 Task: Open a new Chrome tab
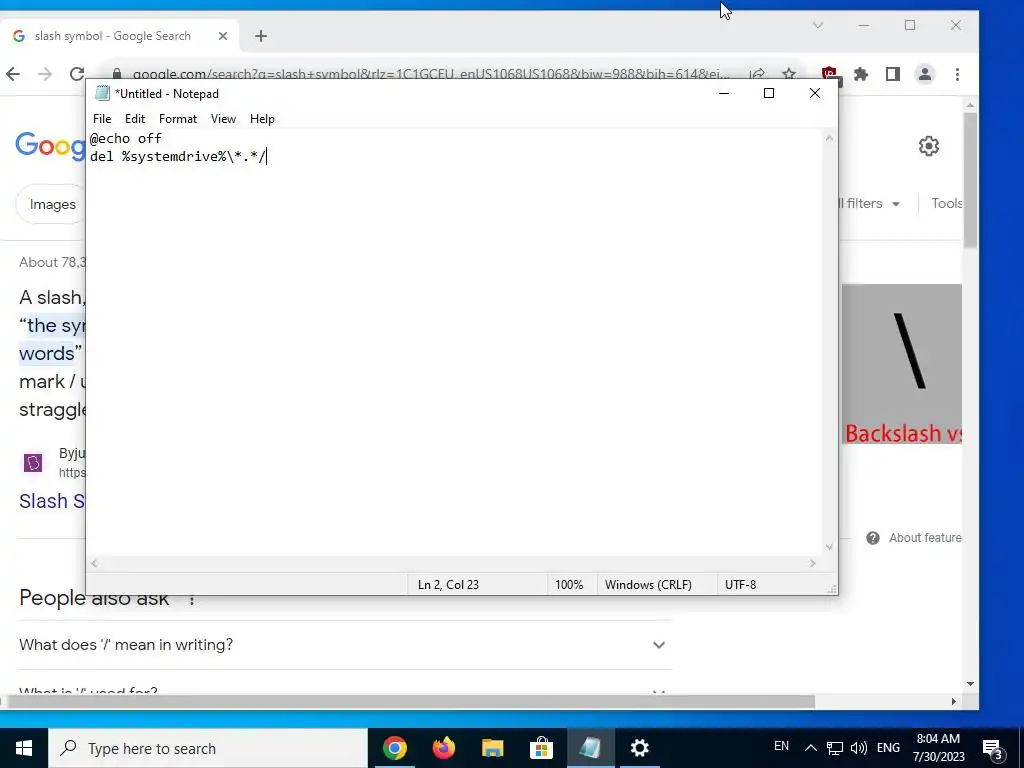point(261,36)
